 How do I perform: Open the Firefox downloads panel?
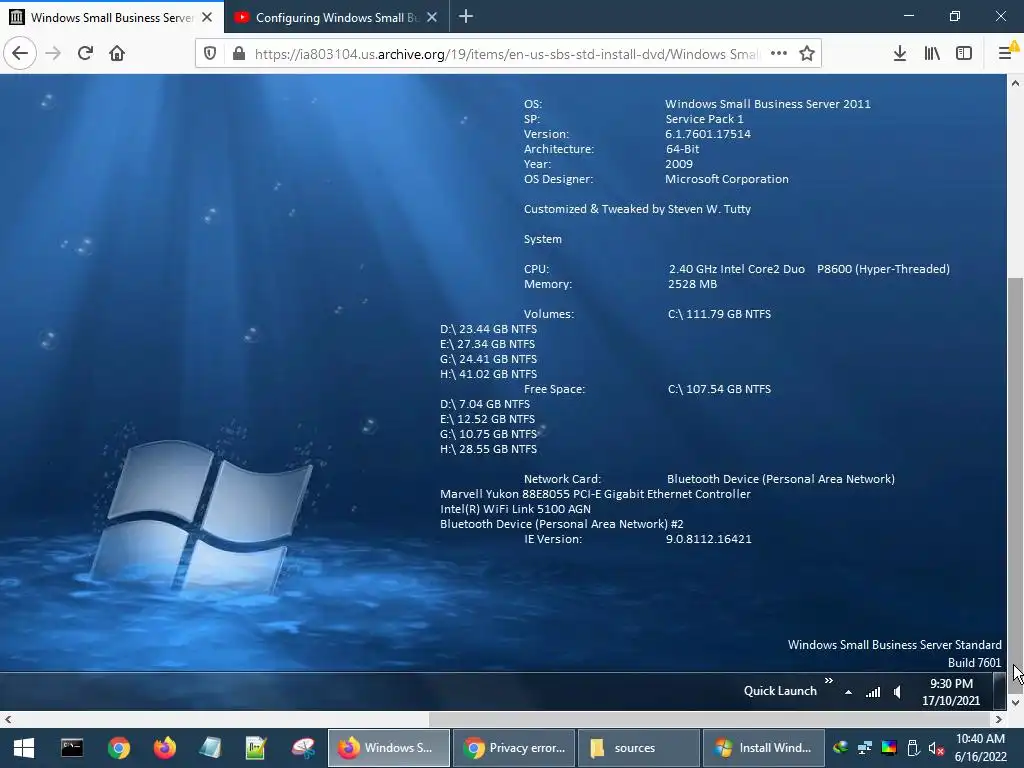tap(900, 54)
